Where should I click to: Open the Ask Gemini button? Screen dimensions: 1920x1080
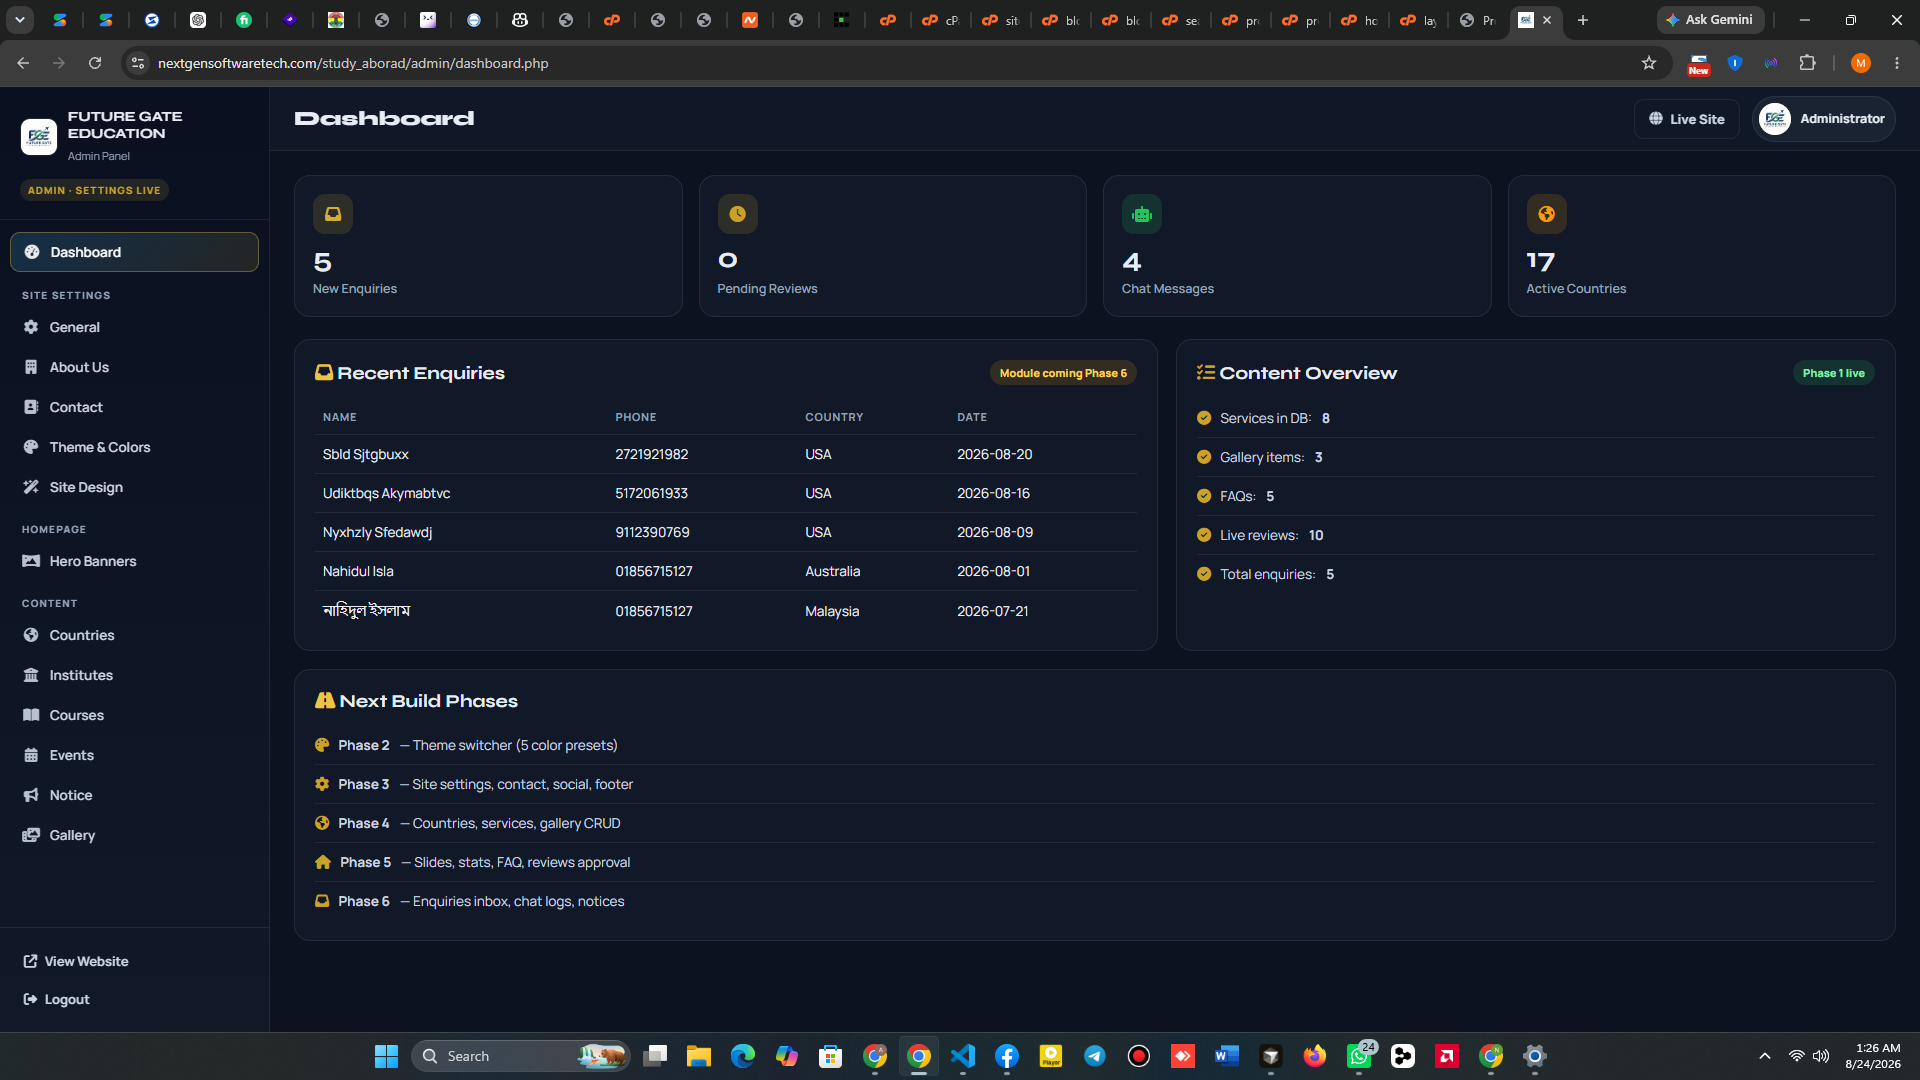coord(1710,20)
